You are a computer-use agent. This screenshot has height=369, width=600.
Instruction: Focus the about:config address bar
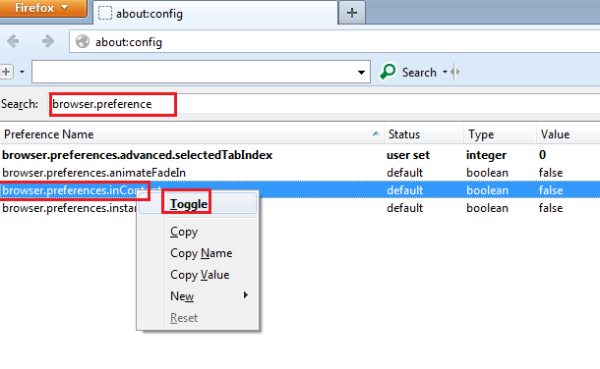334,42
